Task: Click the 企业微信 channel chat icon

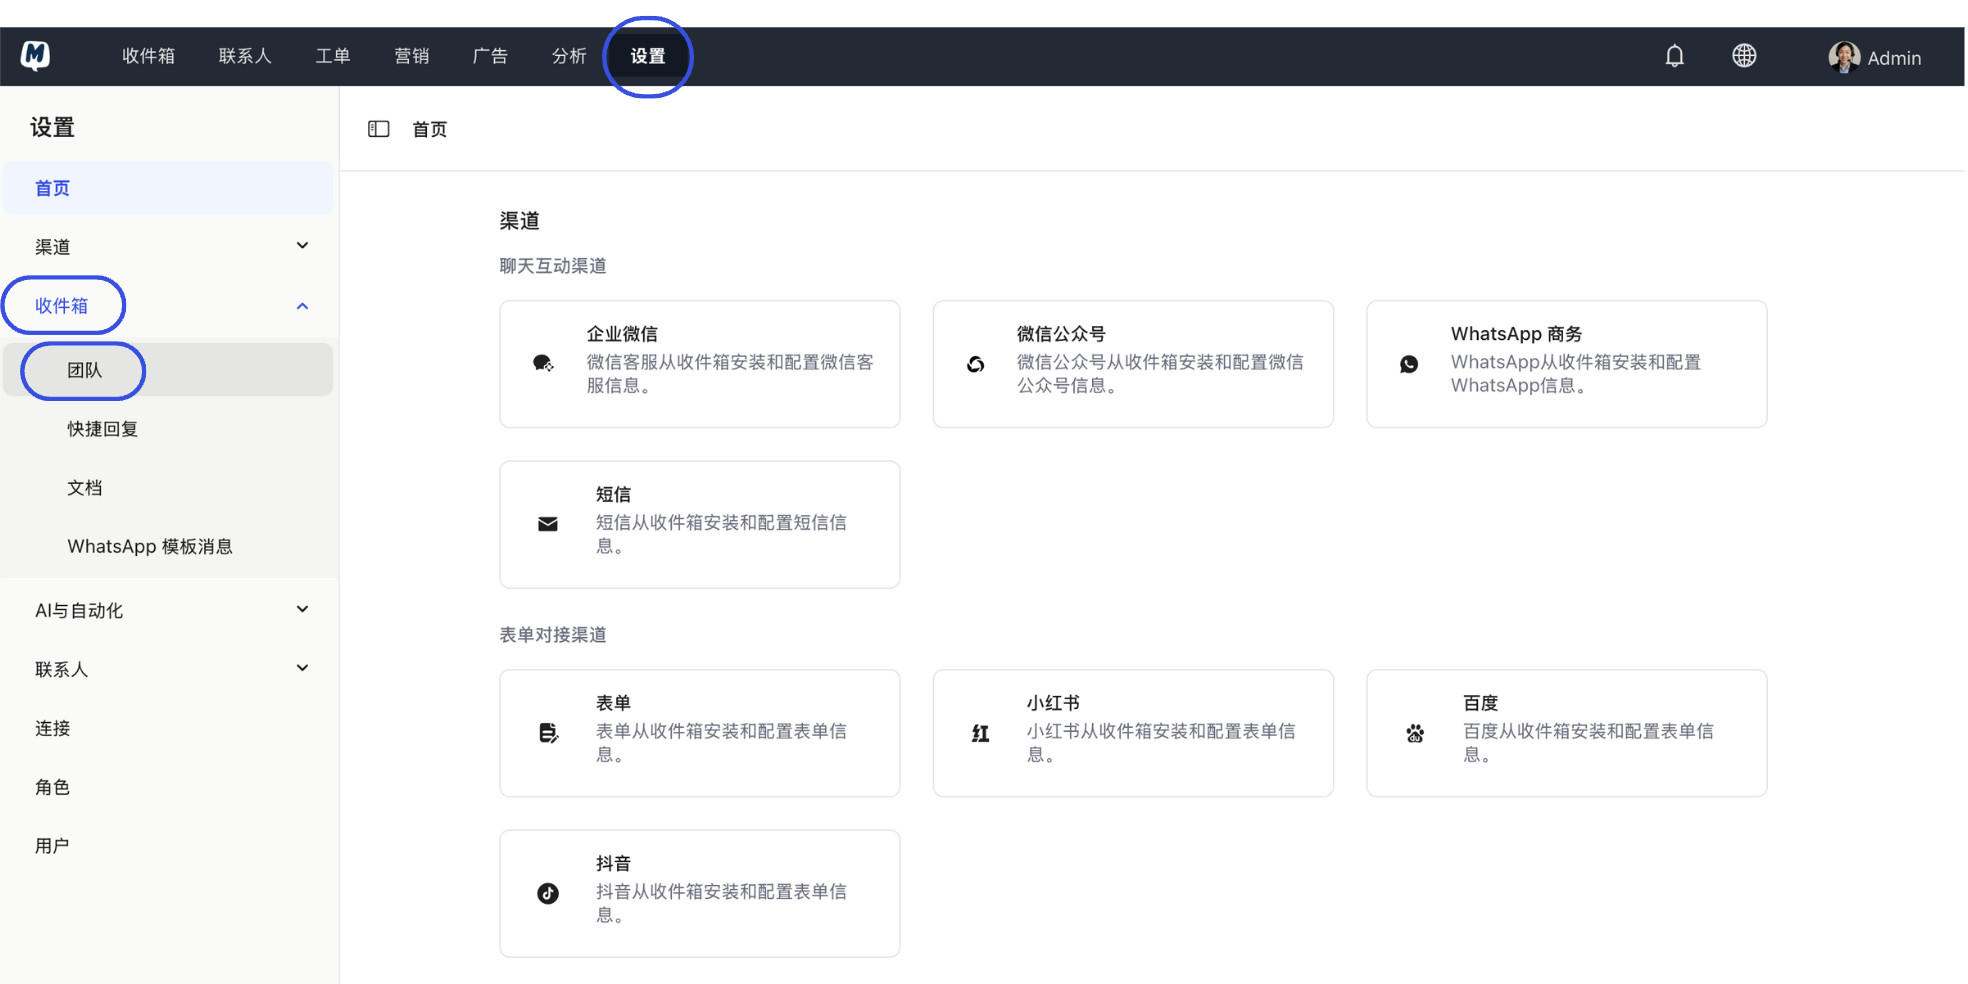Action: coord(543,363)
